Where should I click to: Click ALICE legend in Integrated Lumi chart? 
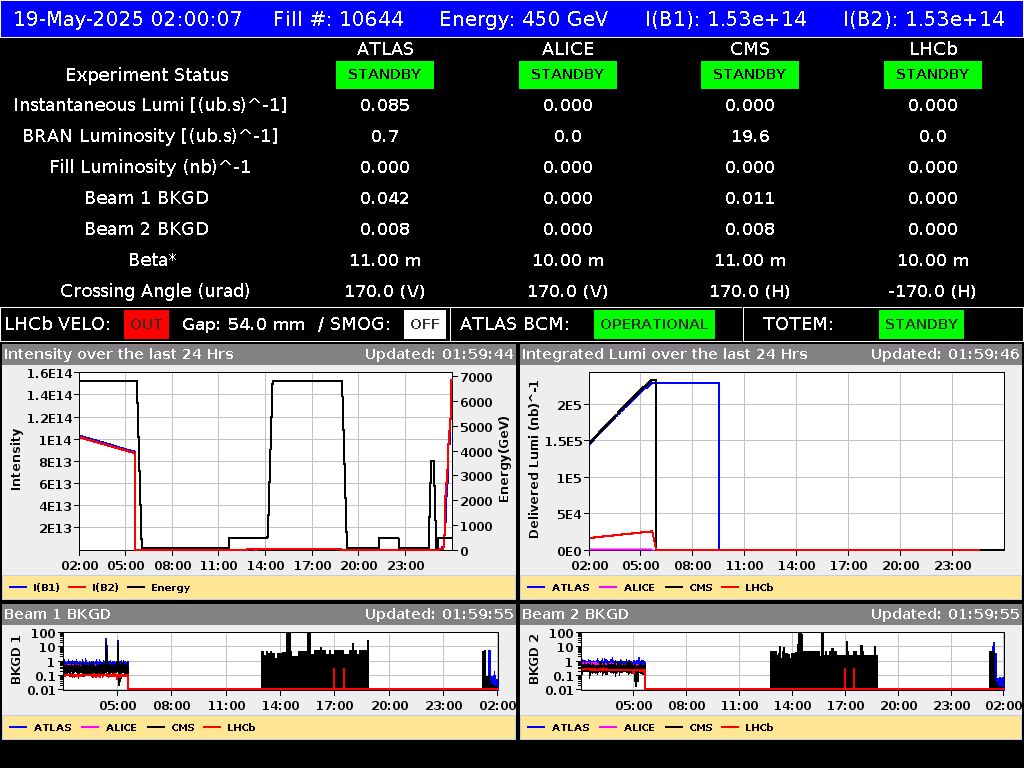pos(627,587)
